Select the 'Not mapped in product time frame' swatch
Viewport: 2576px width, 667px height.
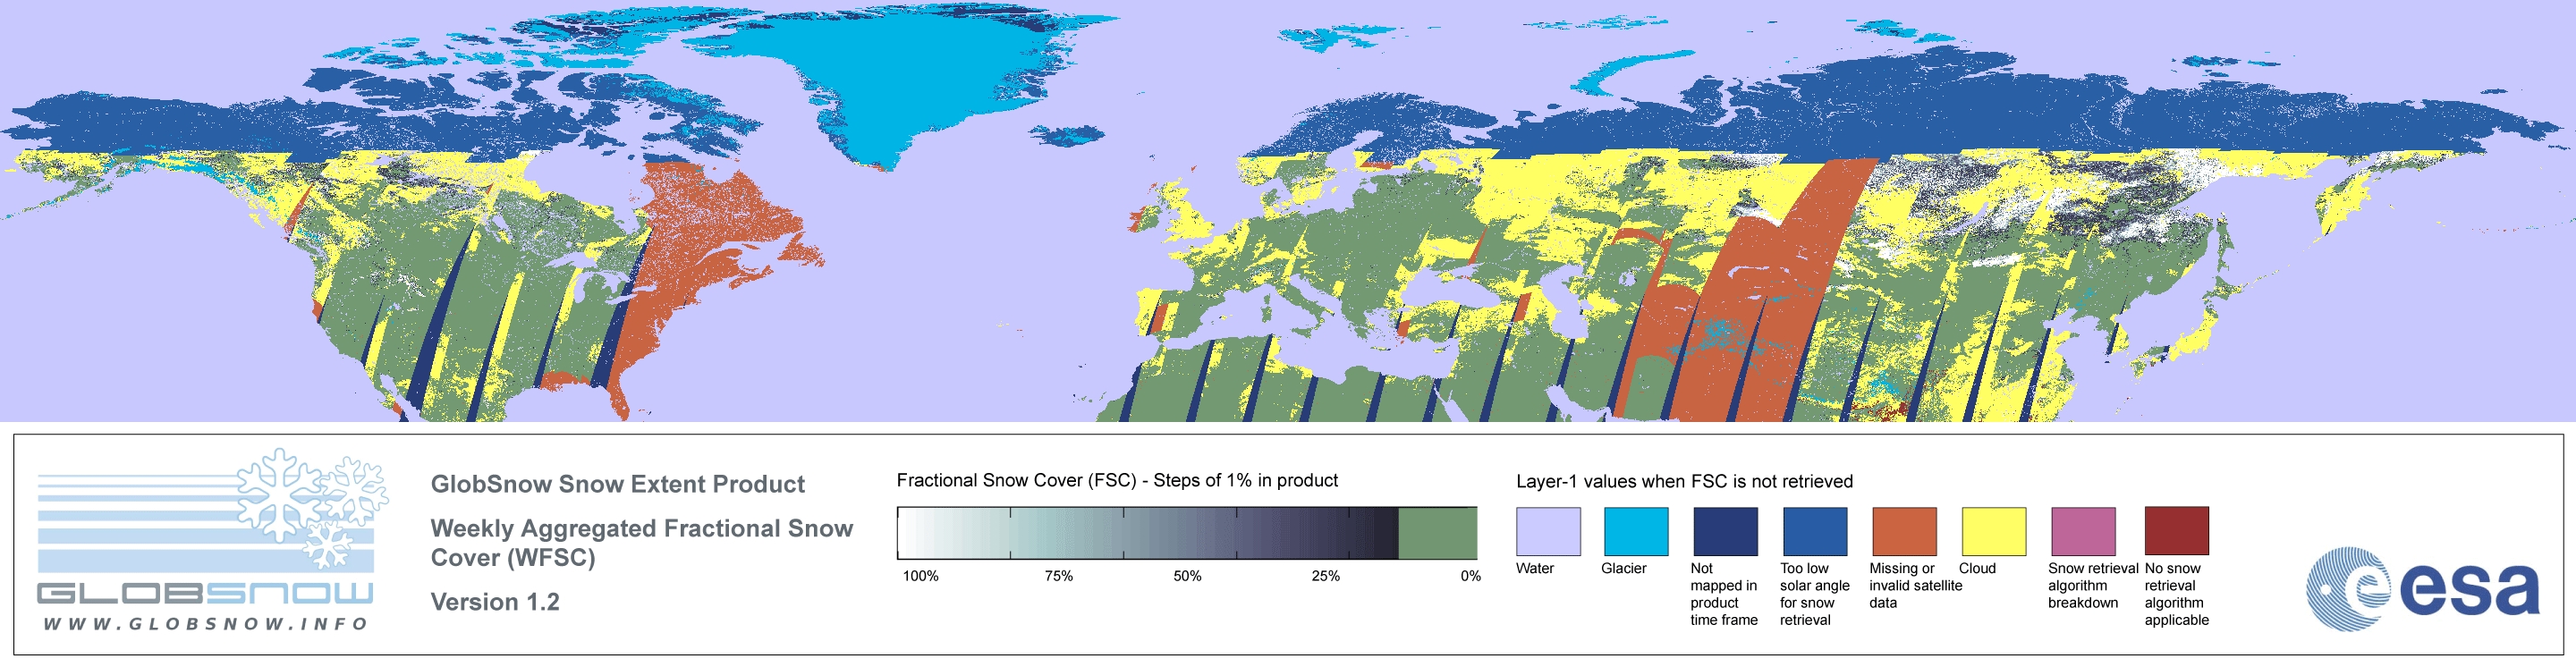coord(1725,531)
